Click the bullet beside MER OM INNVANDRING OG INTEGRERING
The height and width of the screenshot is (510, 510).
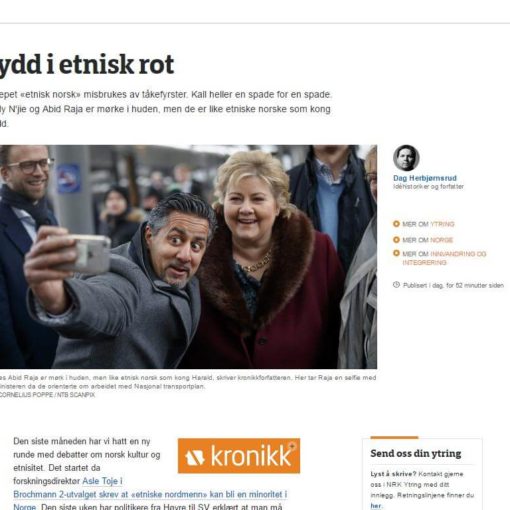[396, 253]
